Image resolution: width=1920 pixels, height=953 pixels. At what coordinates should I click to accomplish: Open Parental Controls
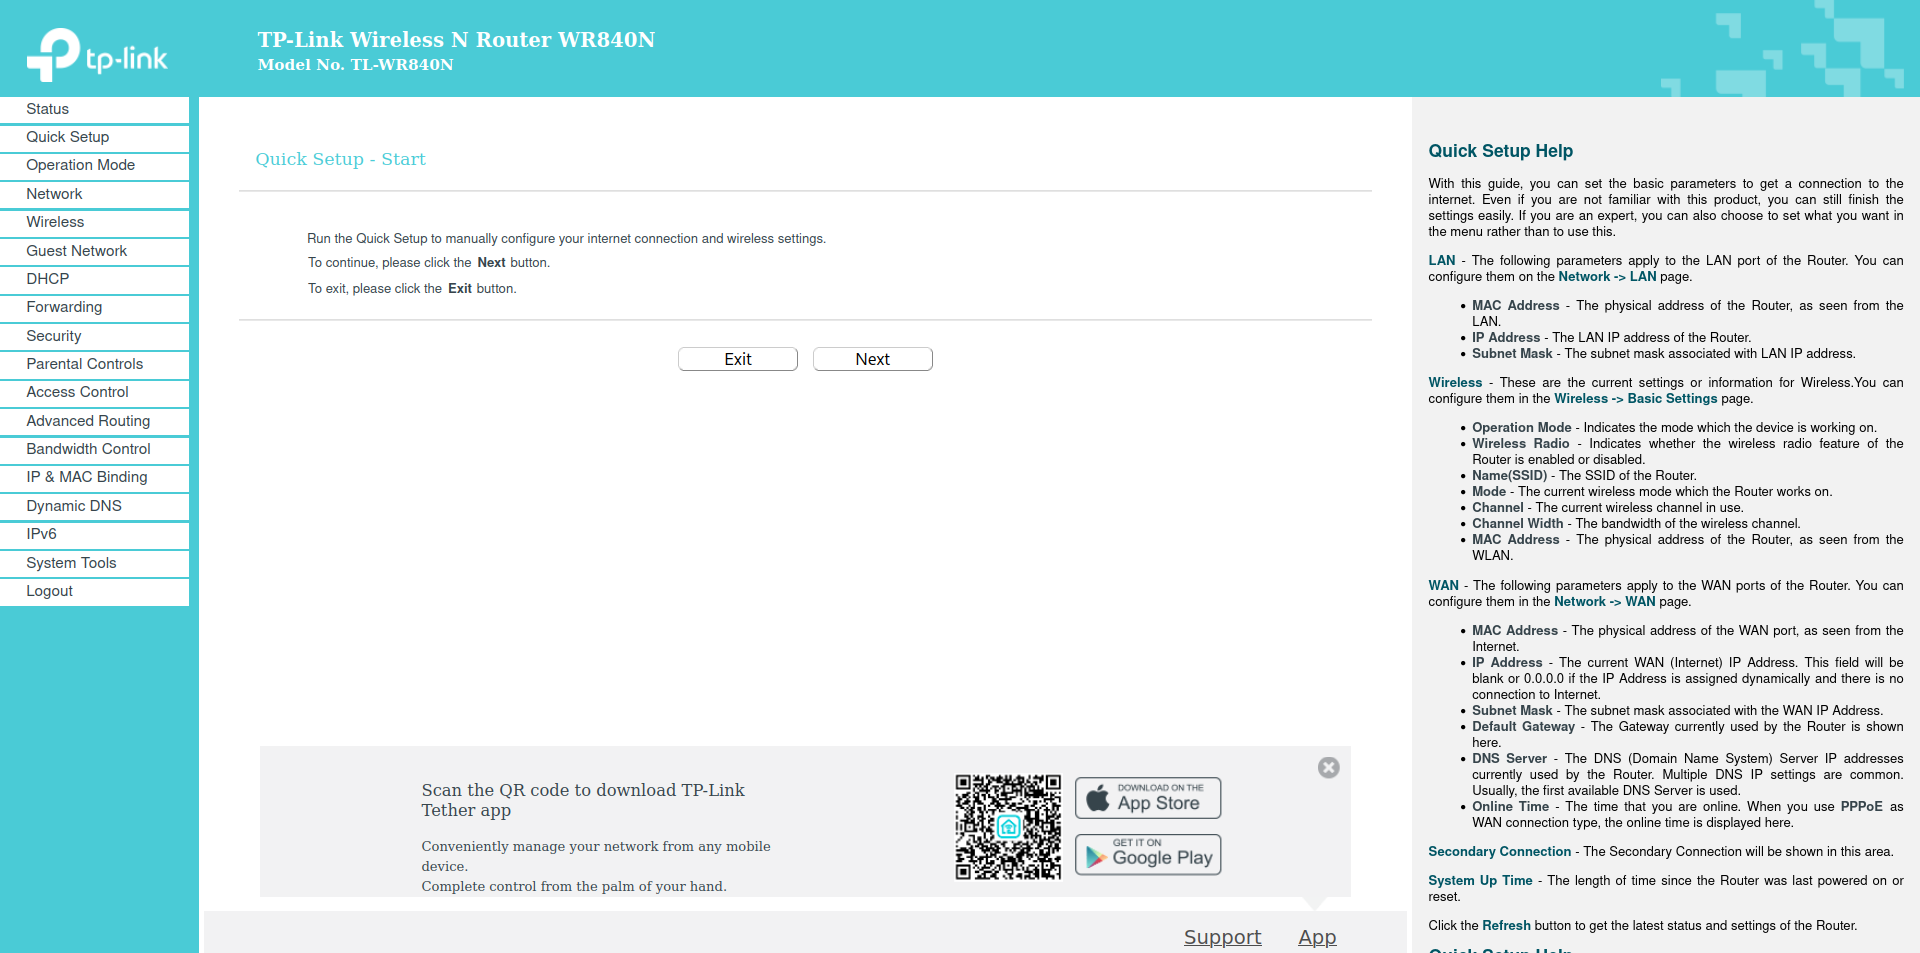[x=84, y=364]
